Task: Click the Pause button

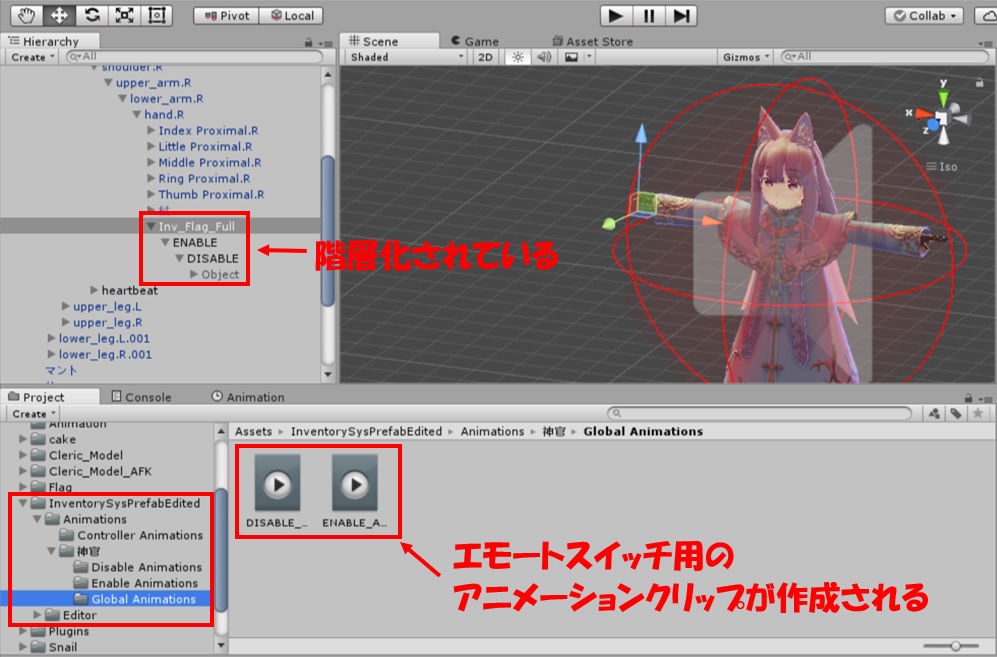Action: pos(649,15)
